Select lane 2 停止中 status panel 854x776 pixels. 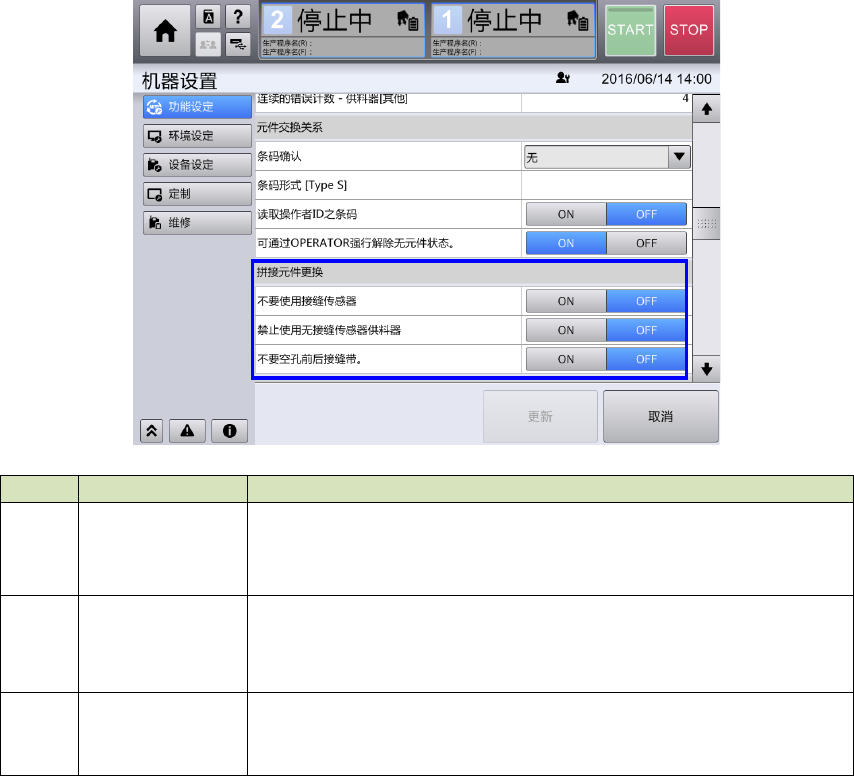tap(343, 30)
